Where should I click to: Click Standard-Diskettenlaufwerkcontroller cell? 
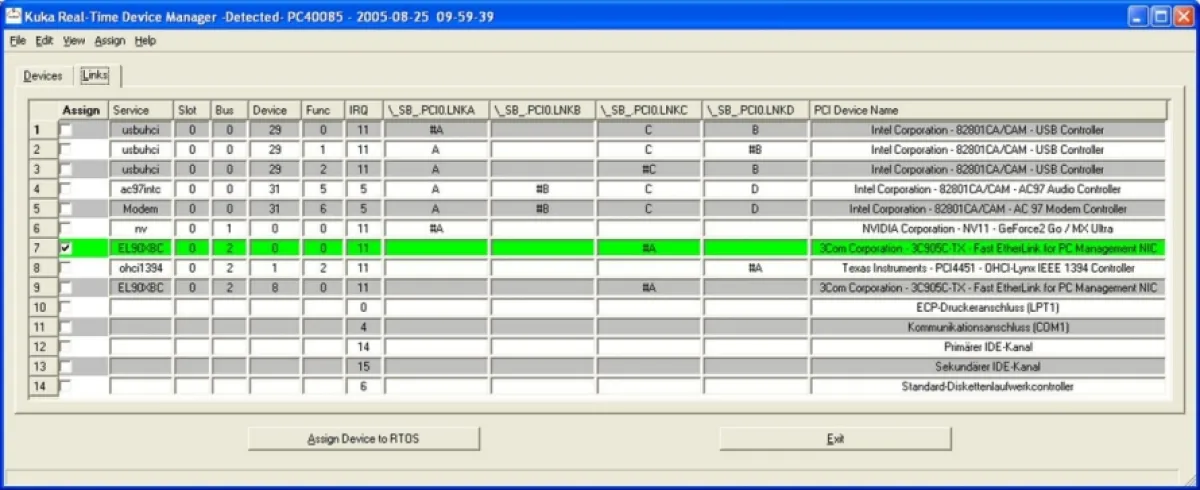988,387
